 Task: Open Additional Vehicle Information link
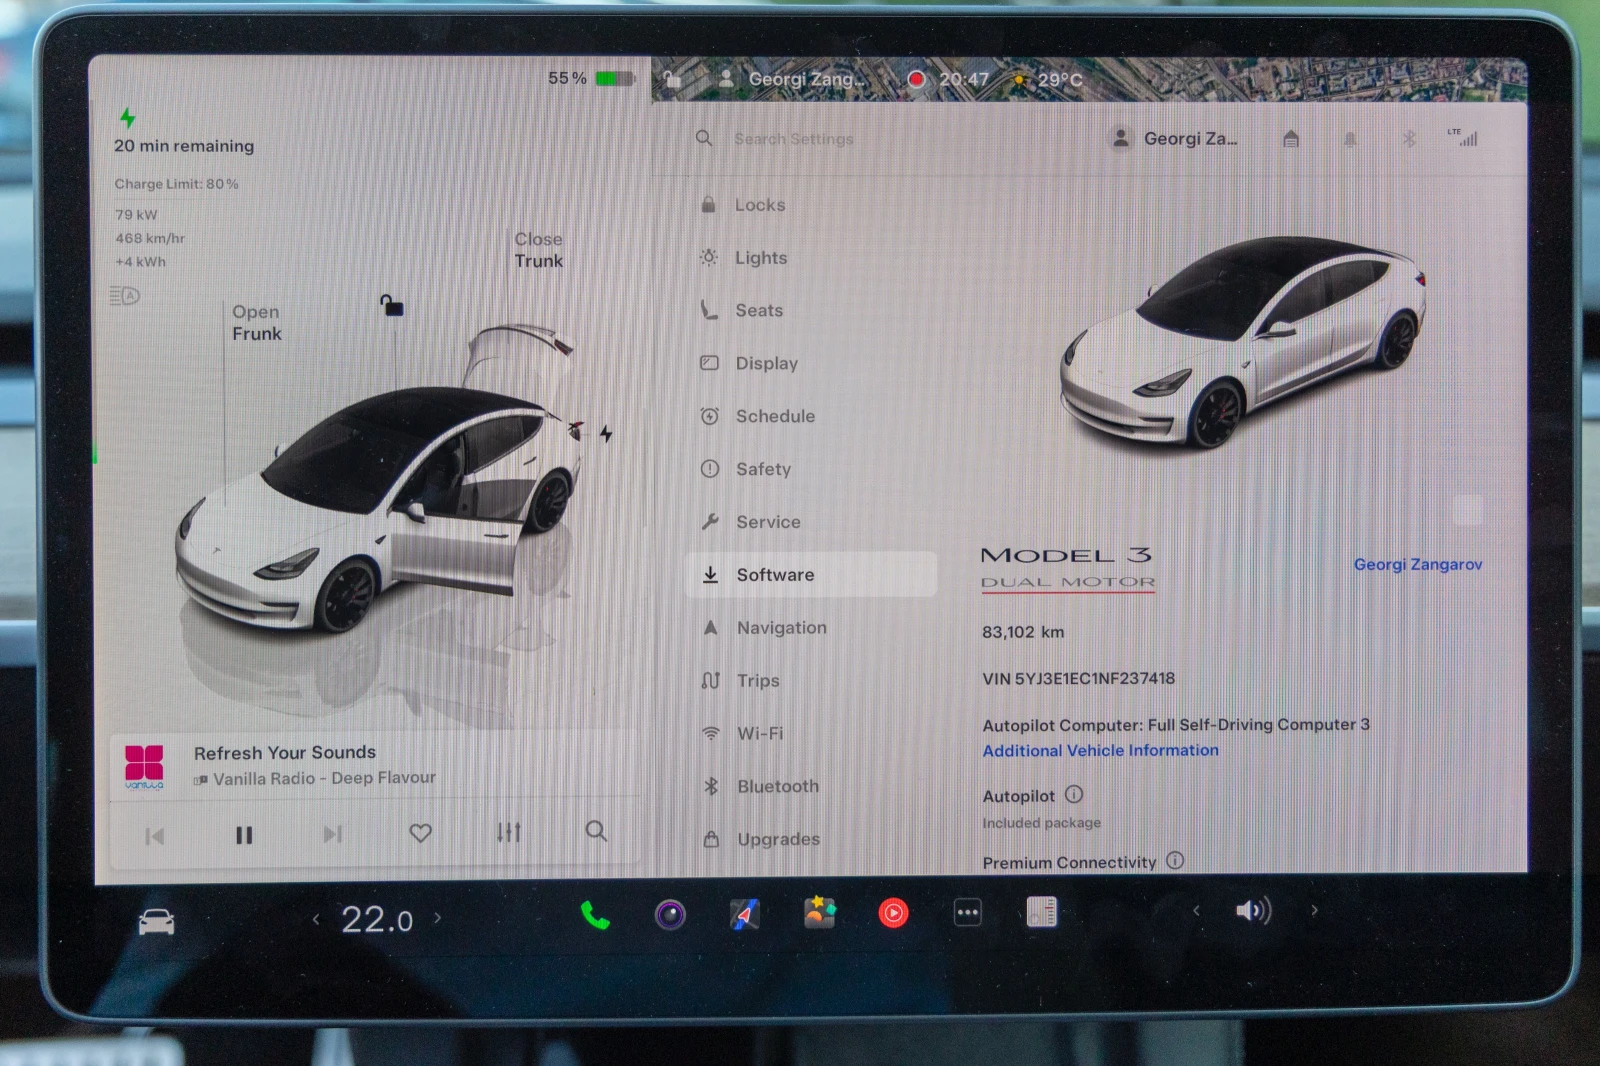pyautogui.click(x=1100, y=751)
